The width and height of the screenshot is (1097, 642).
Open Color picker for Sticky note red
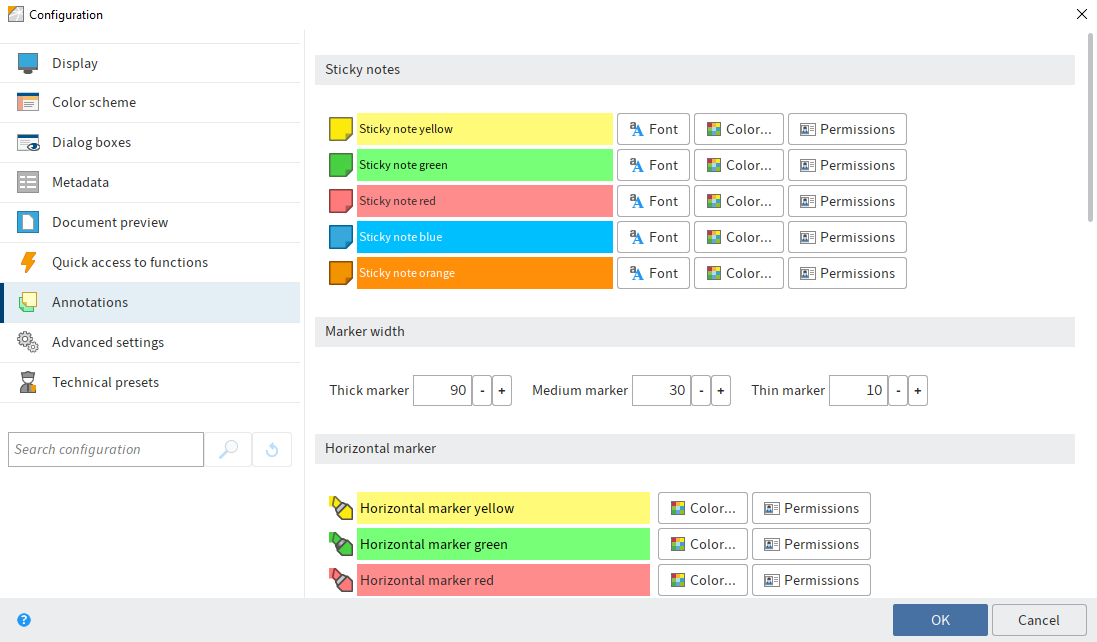[x=738, y=201]
